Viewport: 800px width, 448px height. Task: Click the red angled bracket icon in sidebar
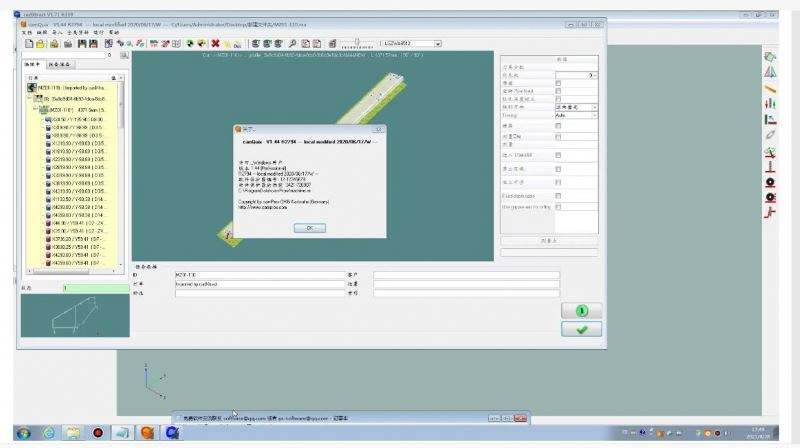click(770, 213)
